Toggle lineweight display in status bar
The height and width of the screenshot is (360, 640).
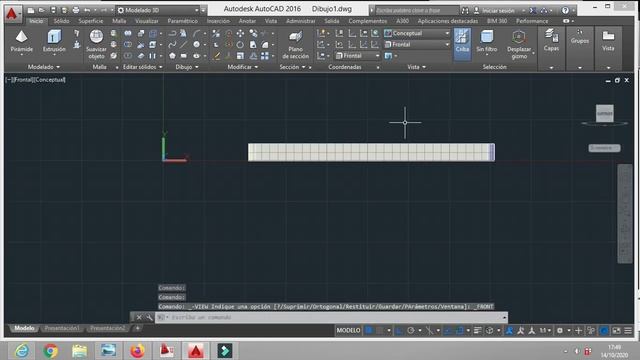(x=477, y=330)
